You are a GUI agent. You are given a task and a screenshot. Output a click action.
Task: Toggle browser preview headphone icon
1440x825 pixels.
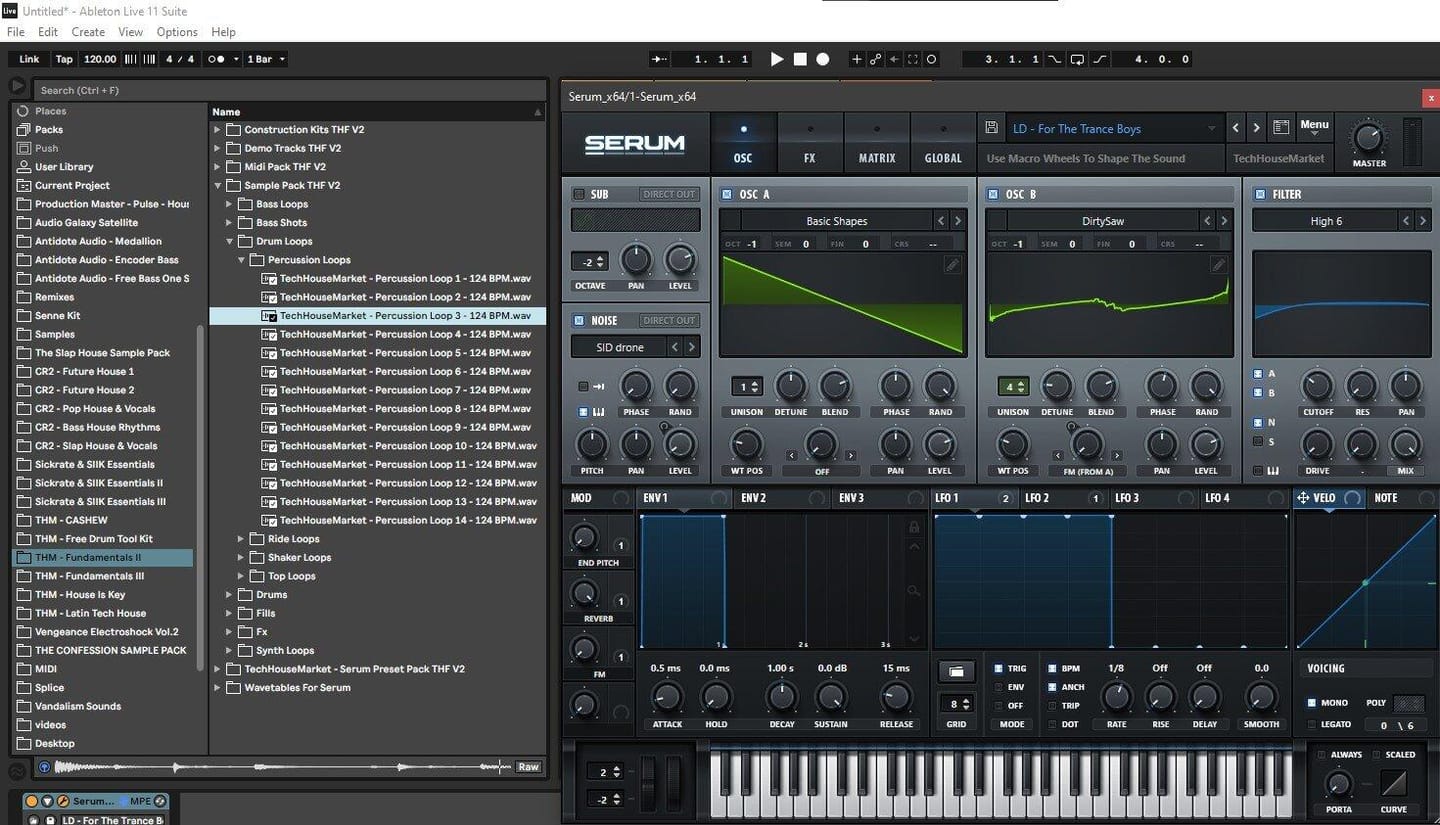pyautogui.click(x=44, y=767)
